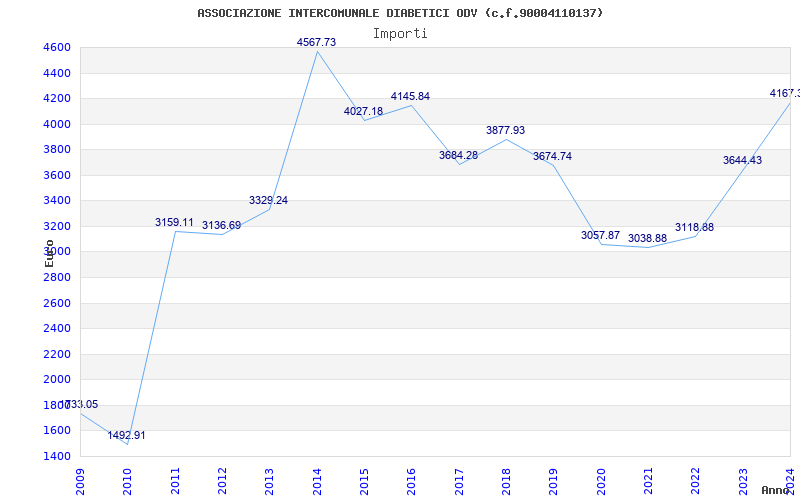This screenshot has width=800, height=500.
Task: Click the 2016 x-axis year label
Action: click(411, 482)
